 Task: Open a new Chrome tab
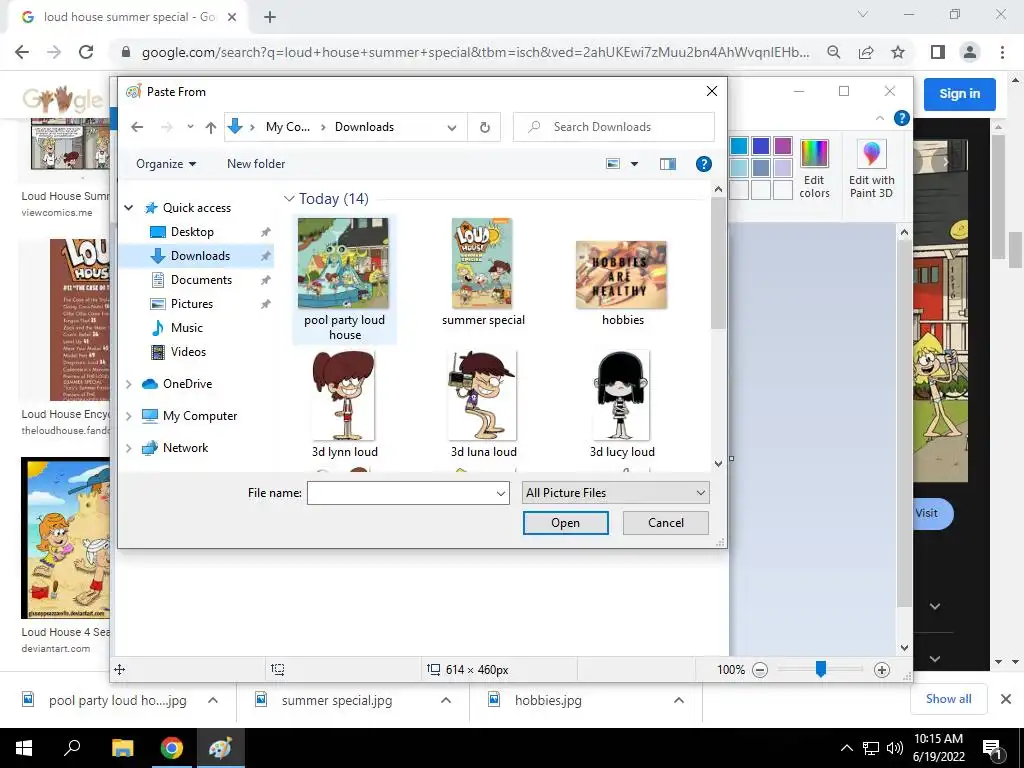(x=270, y=17)
